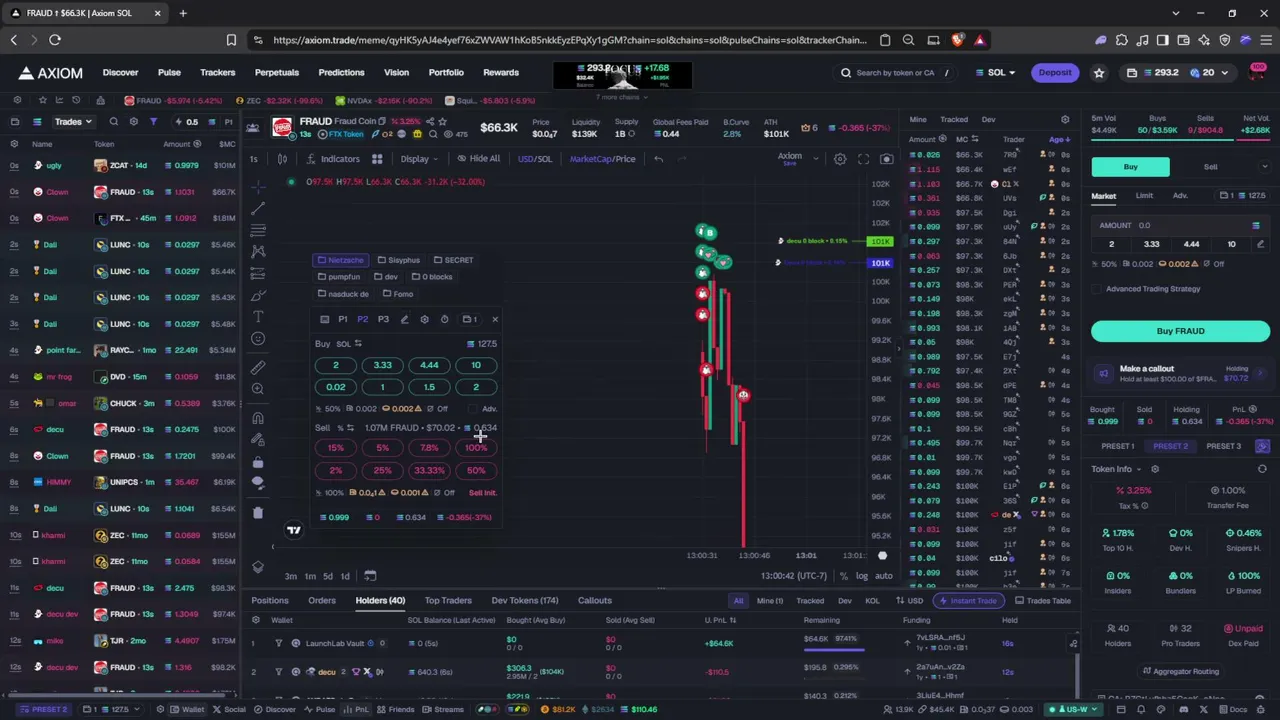The width and height of the screenshot is (1280, 720).
Task: Favorite the FRAUD token with star
Action: click(x=445, y=121)
